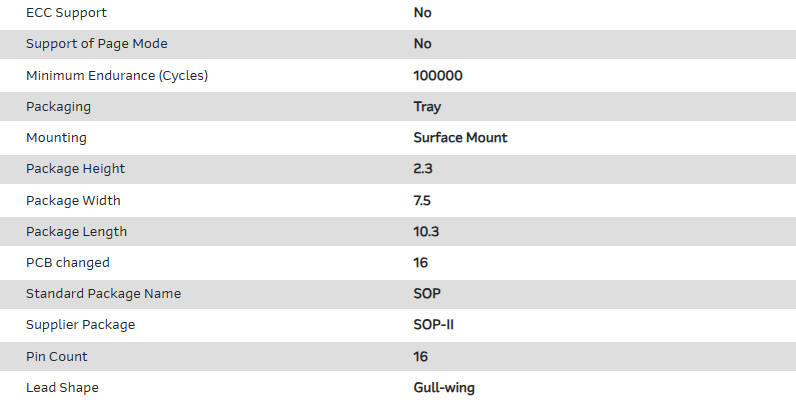Click the Minimum Endurance (Cycles) label
This screenshot has width=796, height=403.
(x=117, y=75)
